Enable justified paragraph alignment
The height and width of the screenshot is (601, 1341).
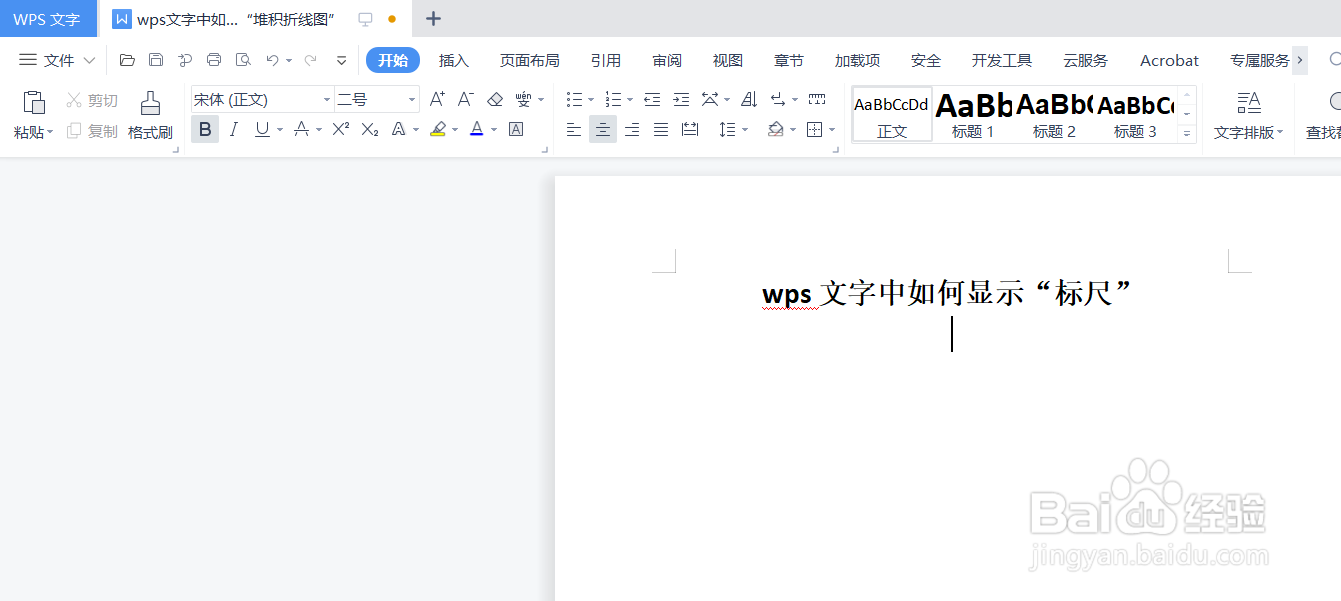(x=660, y=129)
